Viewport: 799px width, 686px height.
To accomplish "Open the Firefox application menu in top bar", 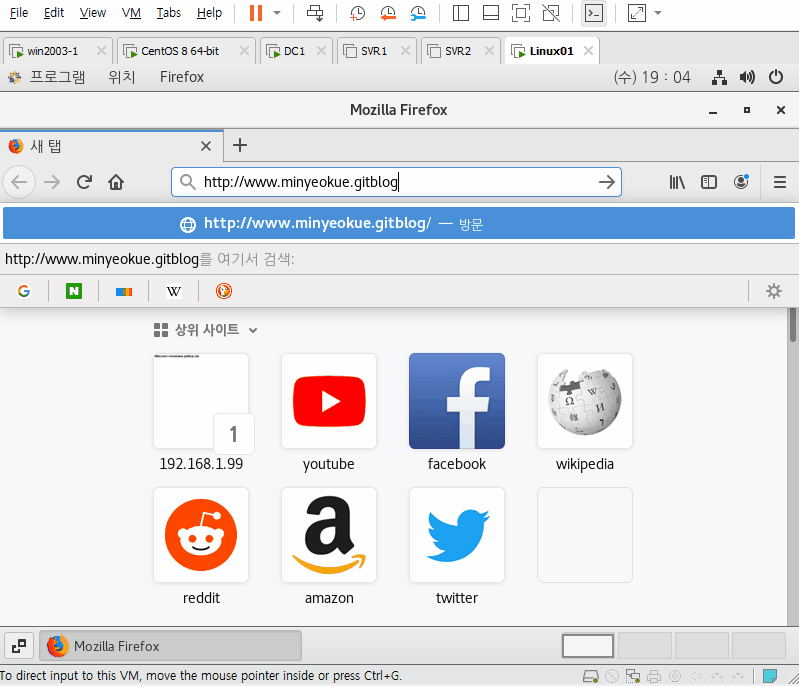I will point(181,77).
